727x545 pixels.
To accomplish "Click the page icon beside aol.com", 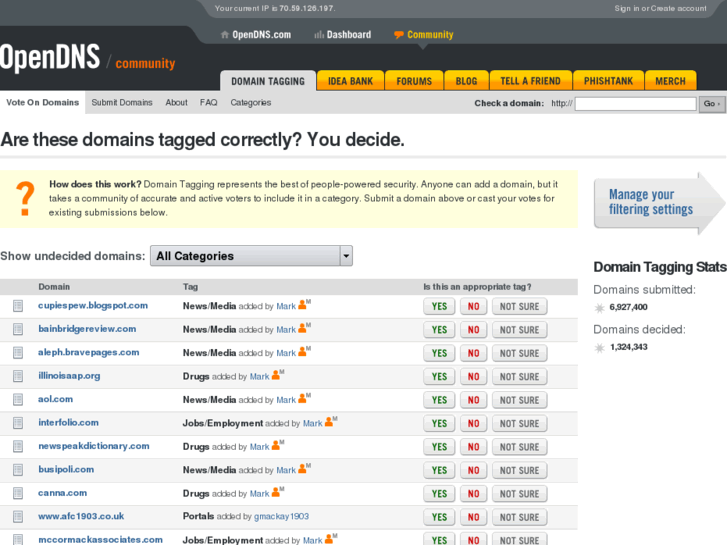I will click(x=18, y=399).
